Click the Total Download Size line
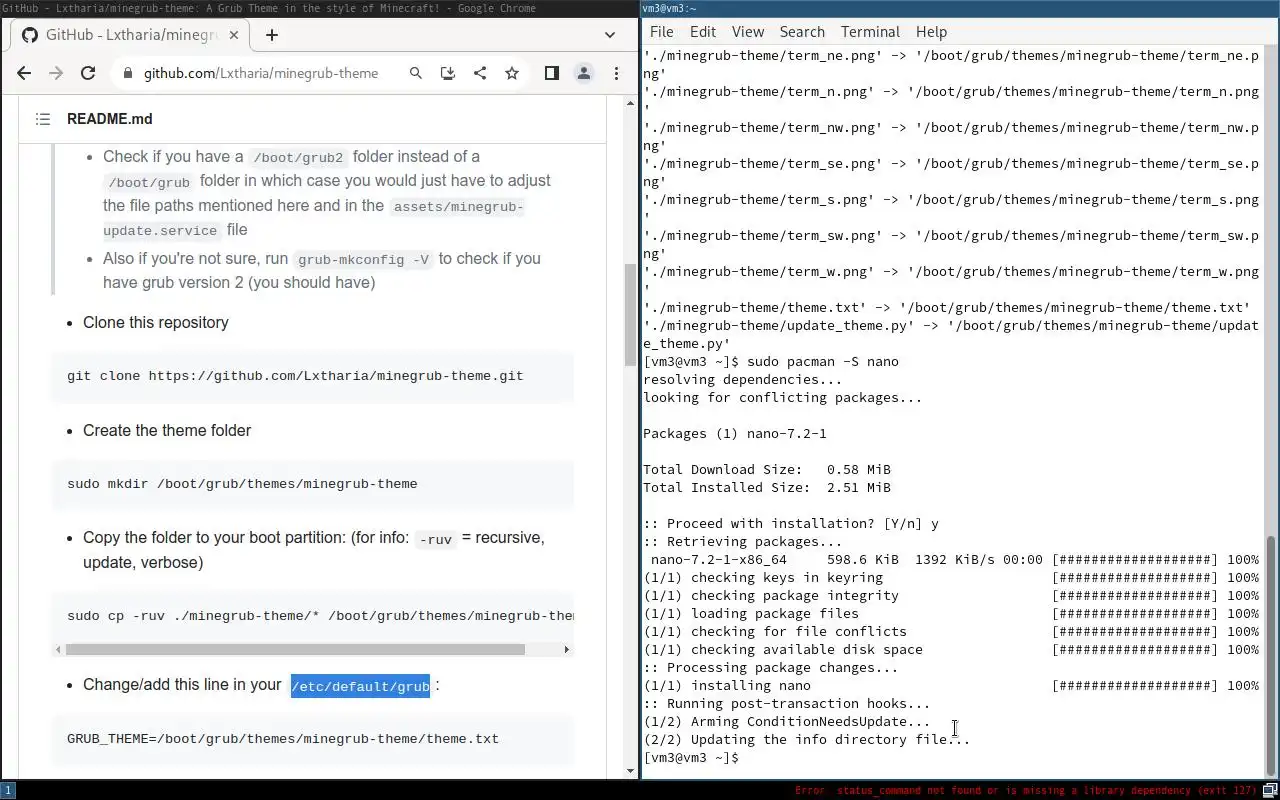The width and height of the screenshot is (1280, 800). coord(767,470)
